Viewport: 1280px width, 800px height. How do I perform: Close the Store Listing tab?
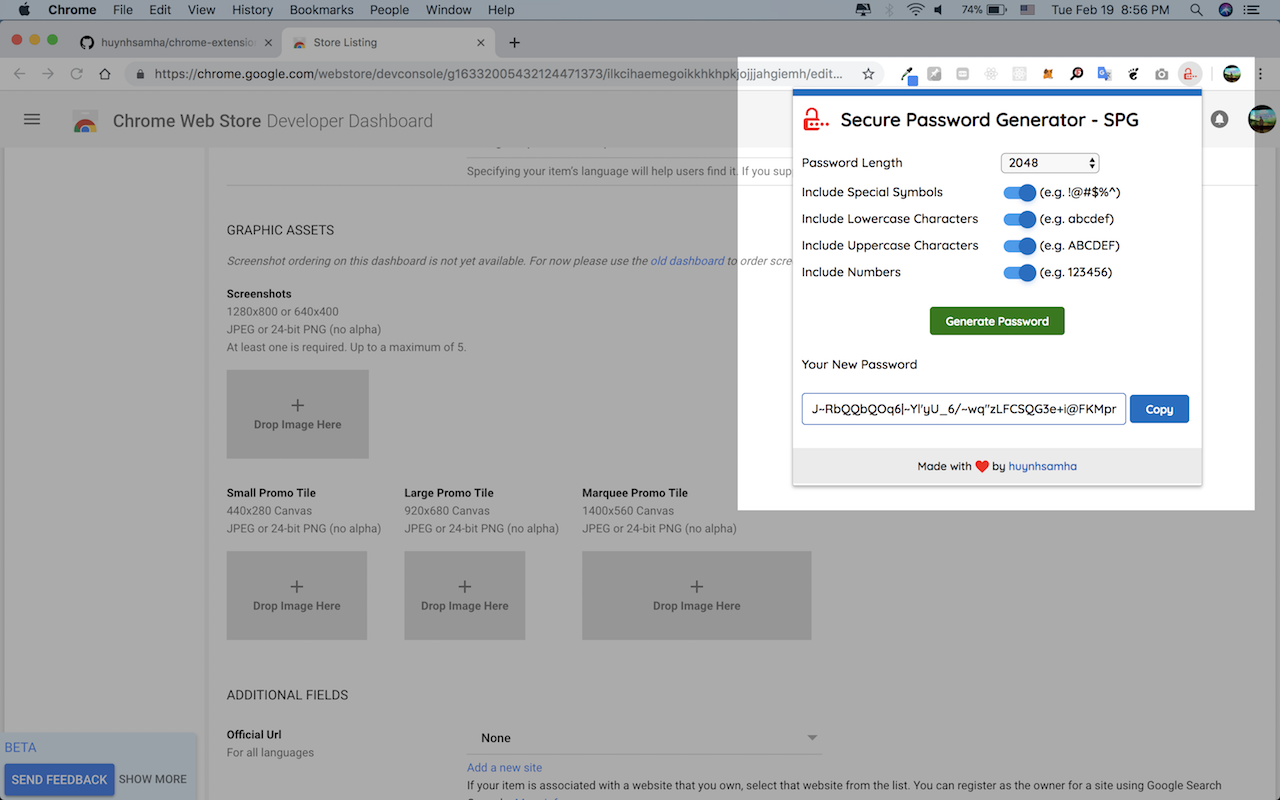pyautogui.click(x=481, y=43)
